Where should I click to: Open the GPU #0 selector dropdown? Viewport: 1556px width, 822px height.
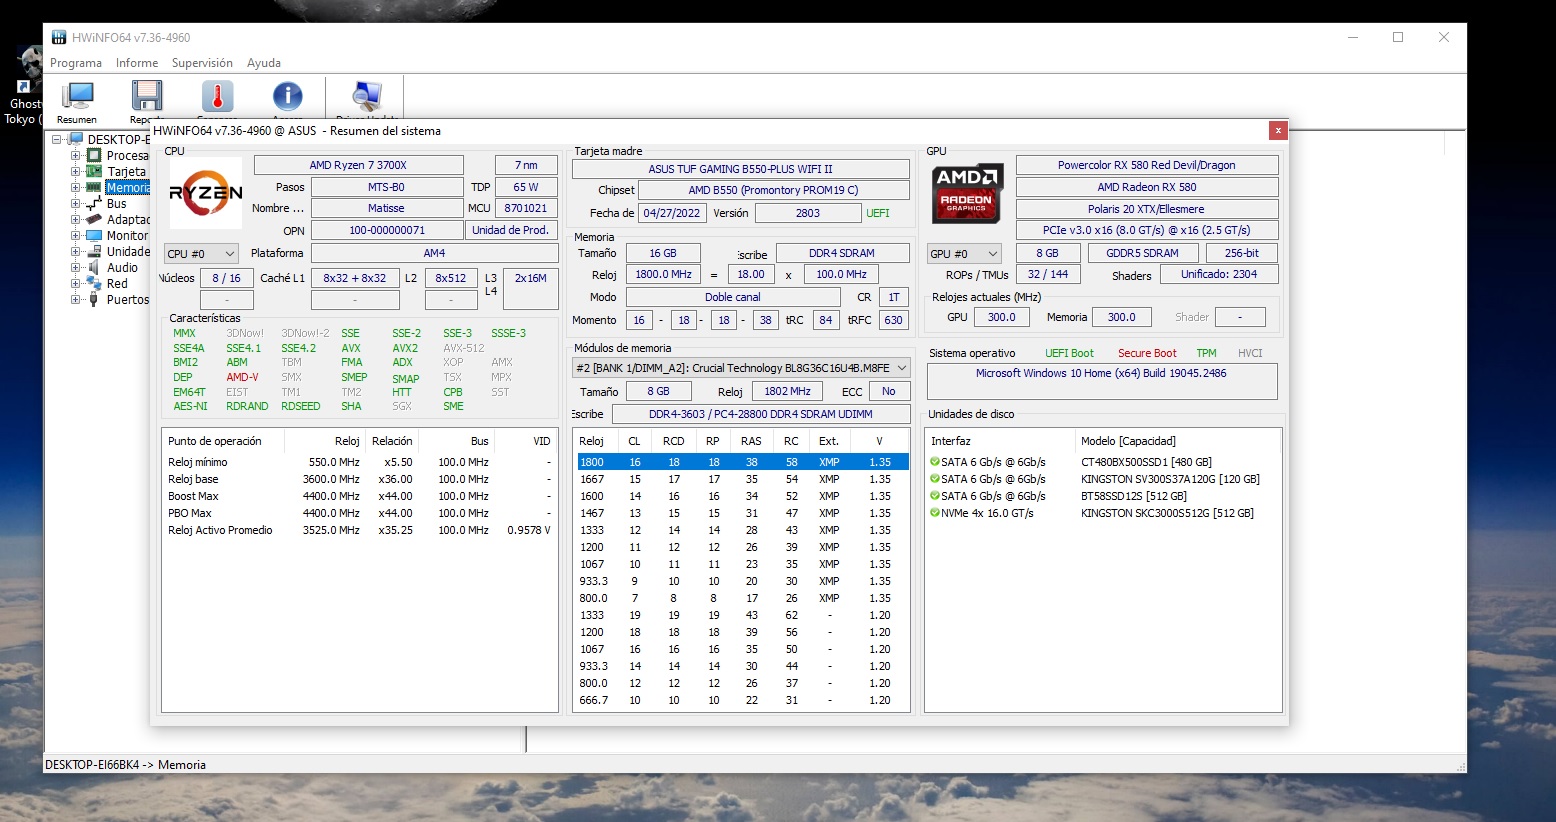[964, 254]
